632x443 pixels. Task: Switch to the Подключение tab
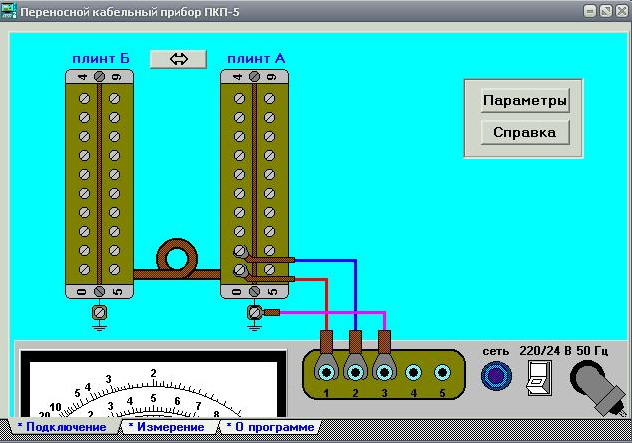tap(66, 427)
